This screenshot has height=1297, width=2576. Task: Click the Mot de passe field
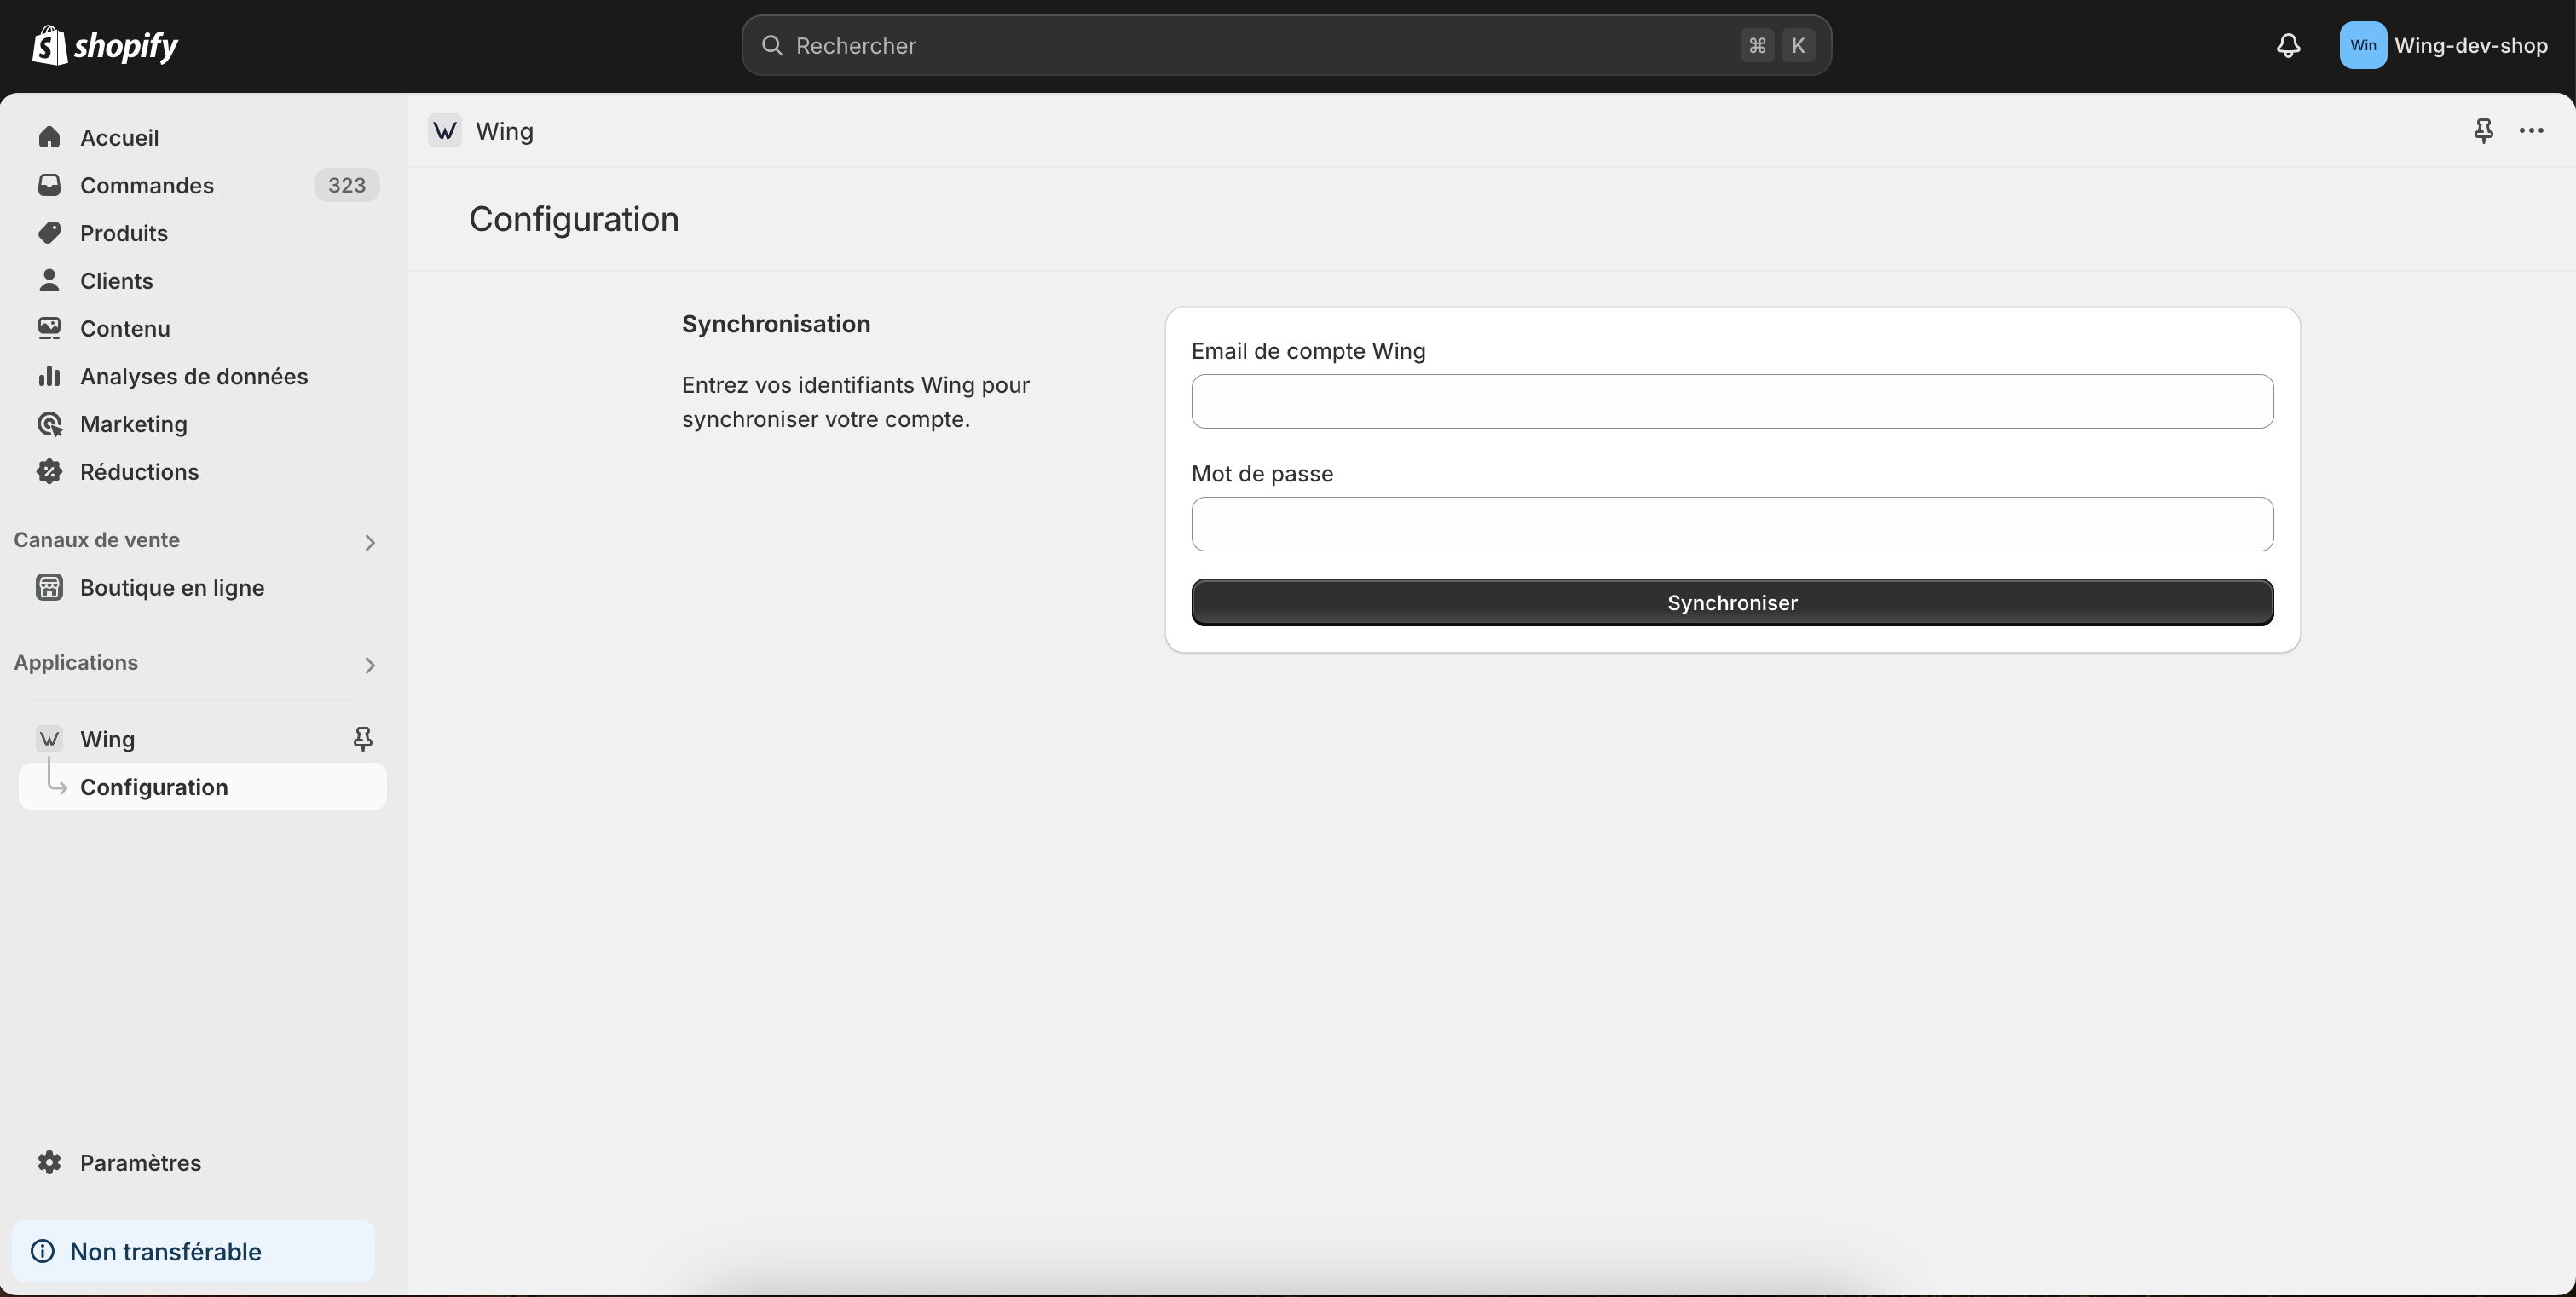(x=1732, y=524)
